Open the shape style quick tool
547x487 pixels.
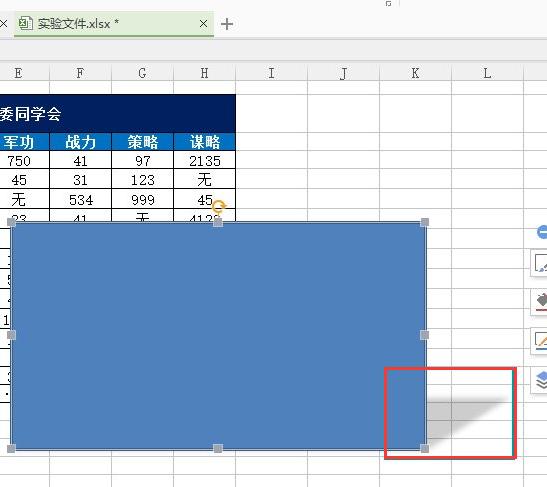(x=540, y=263)
